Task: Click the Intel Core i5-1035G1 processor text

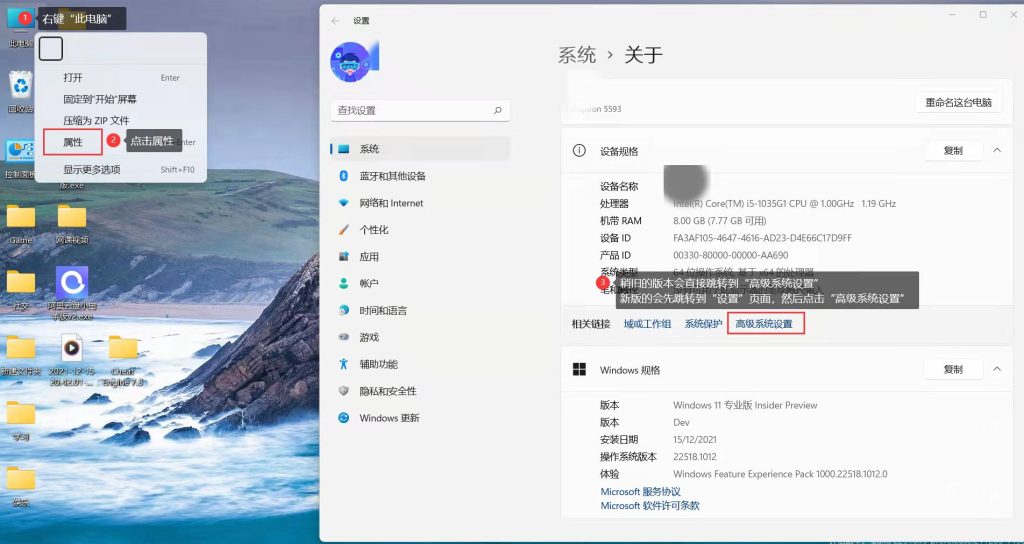Action: pyautogui.click(x=784, y=204)
